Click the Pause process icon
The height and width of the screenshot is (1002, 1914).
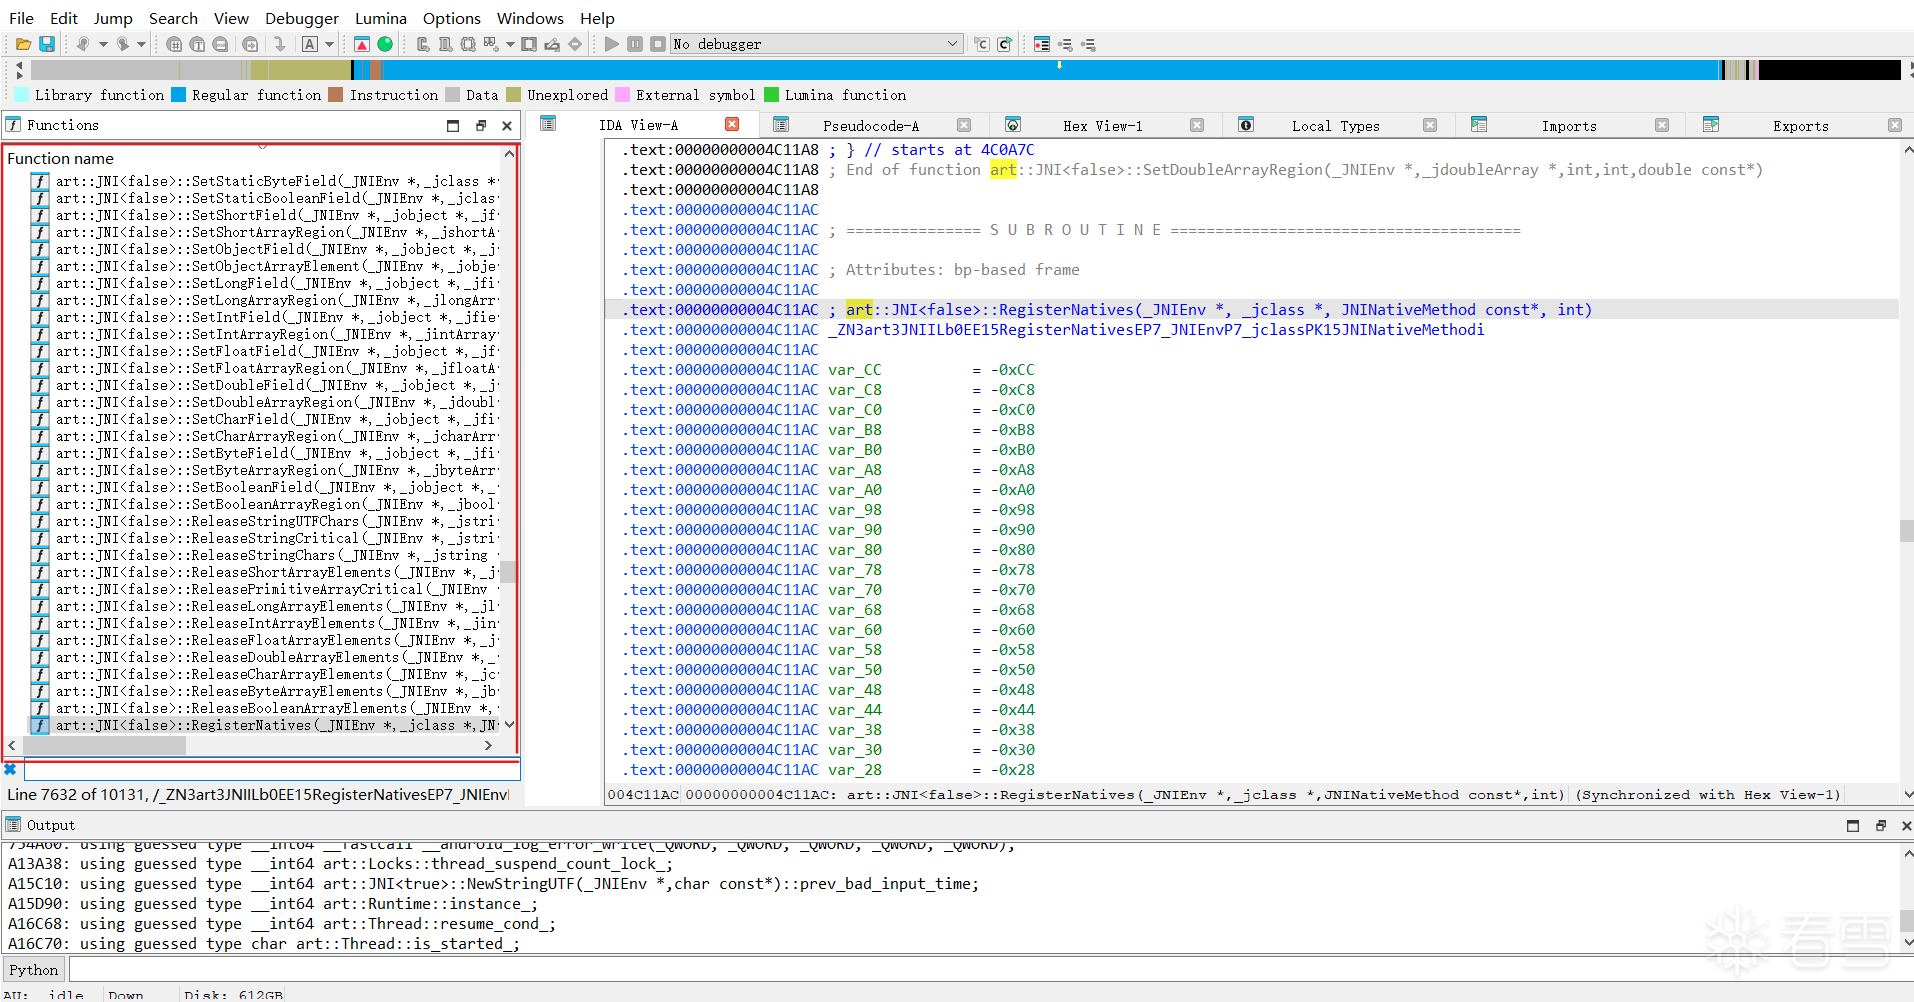635,44
